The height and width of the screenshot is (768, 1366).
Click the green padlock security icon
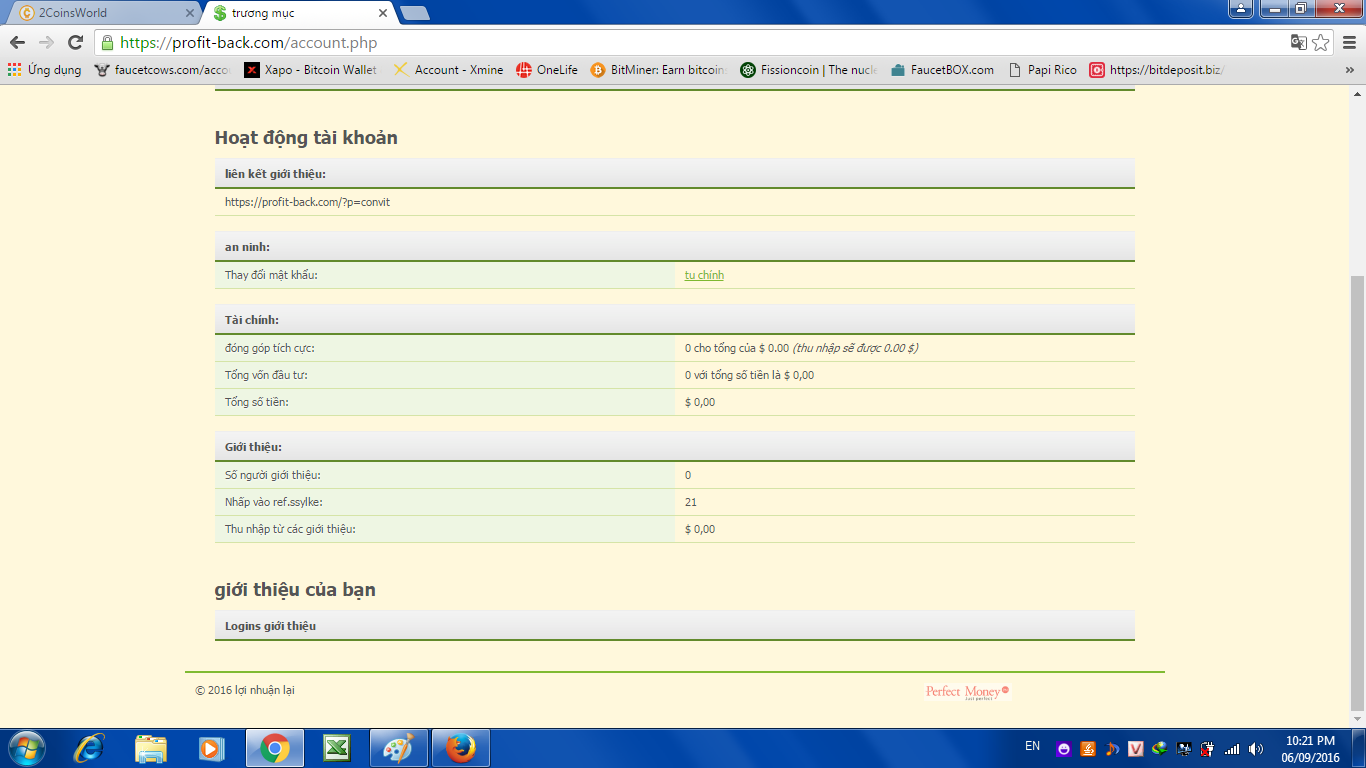(108, 43)
